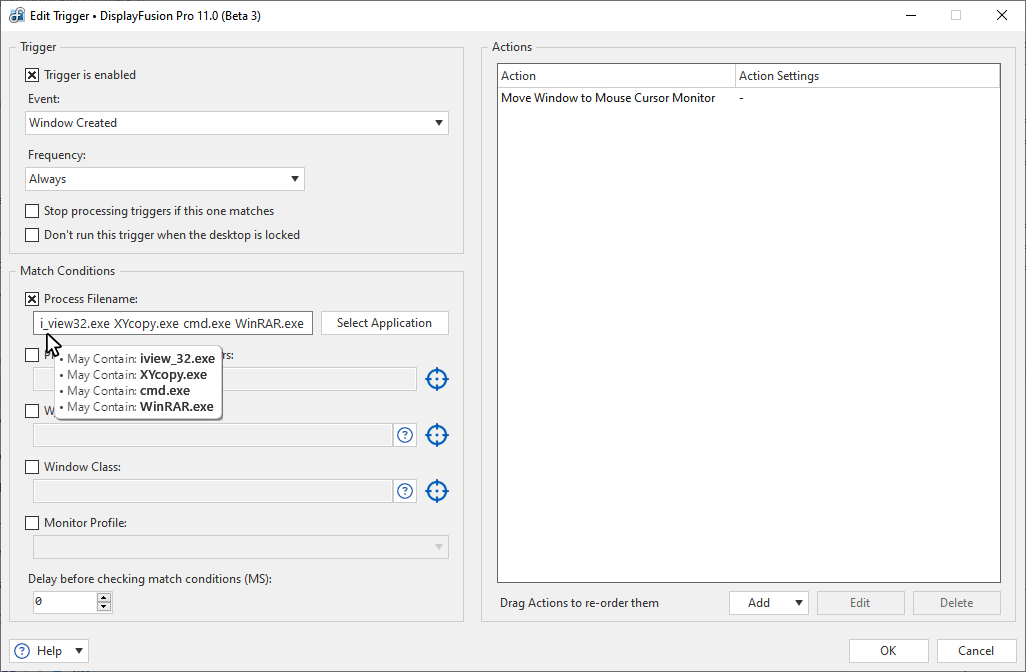Open the Add action dropdown button
The height and width of the screenshot is (672, 1026).
pos(768,603)
